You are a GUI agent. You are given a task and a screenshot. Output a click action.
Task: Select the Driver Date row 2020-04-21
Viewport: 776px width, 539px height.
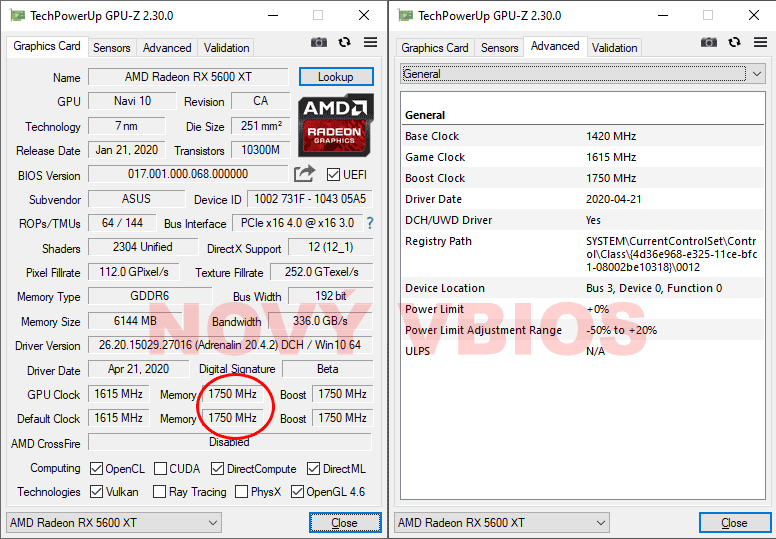(x=584, y=199)
